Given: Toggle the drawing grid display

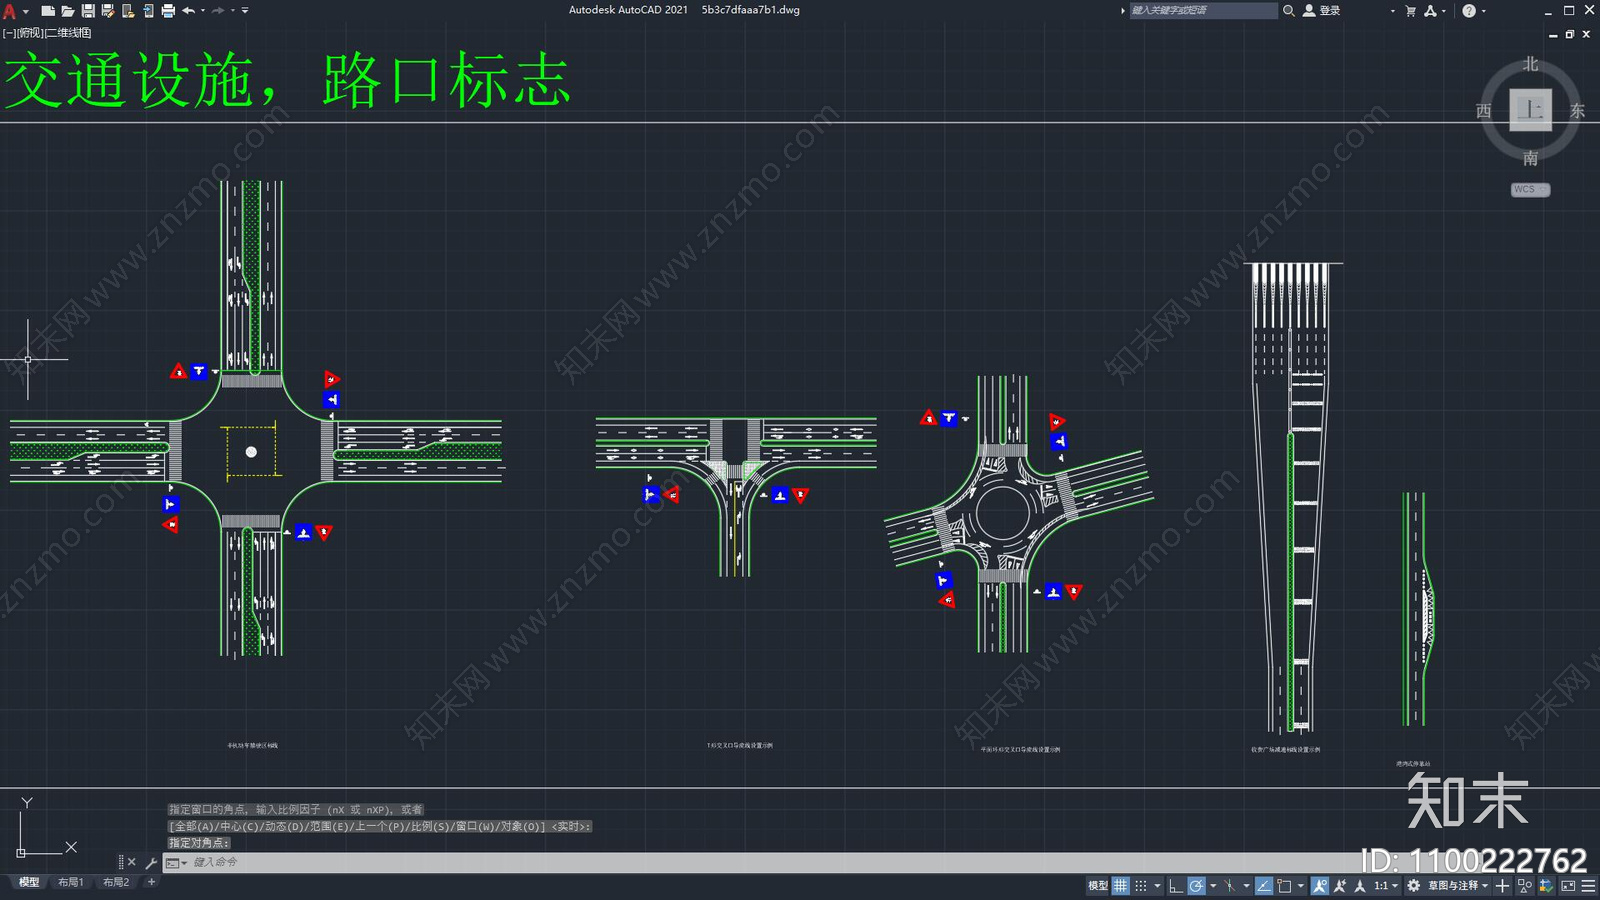Looking at the screenshot, I should point(1121,886).
